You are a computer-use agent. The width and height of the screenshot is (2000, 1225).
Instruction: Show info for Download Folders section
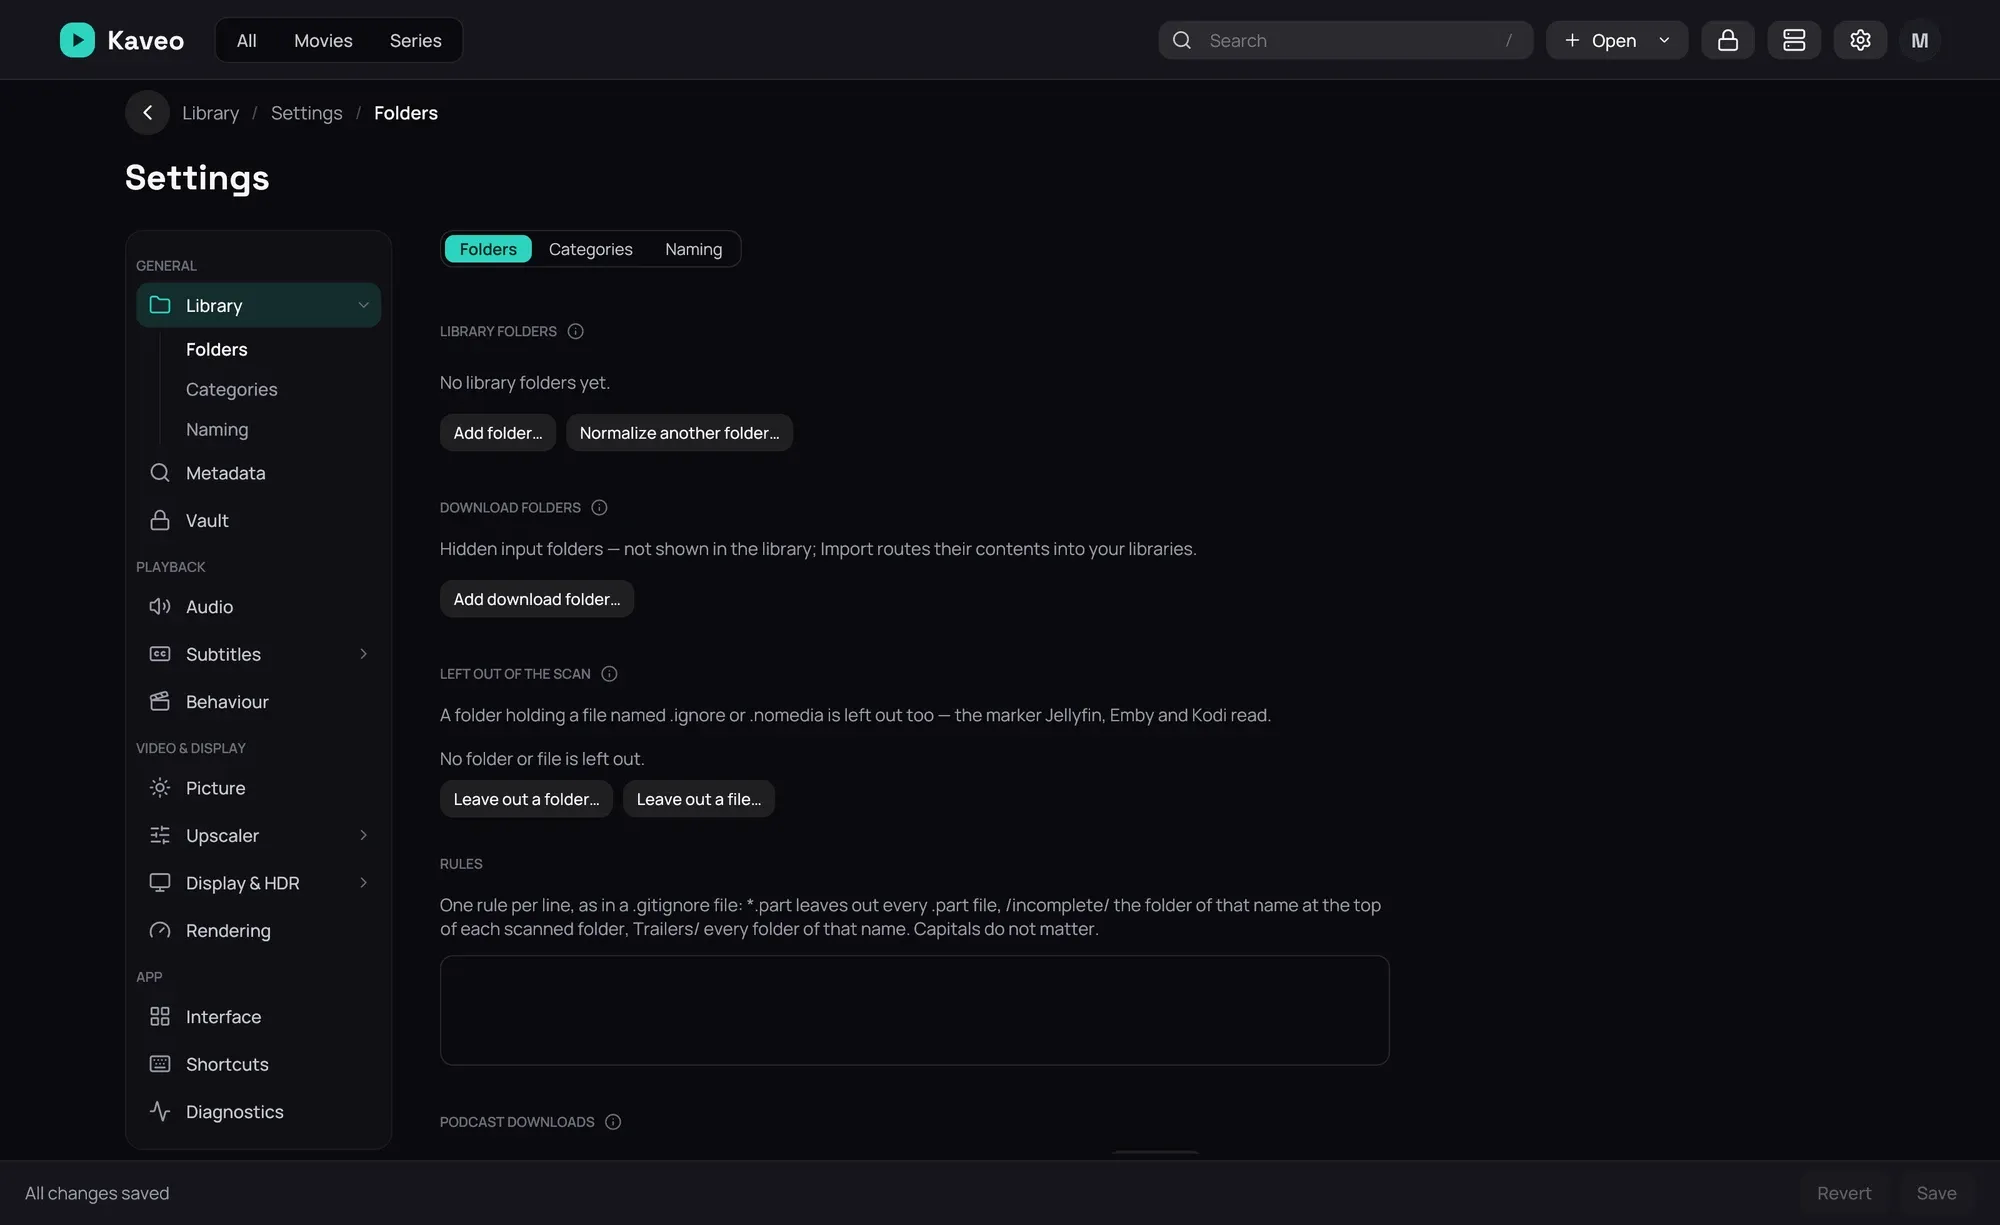click(599, 507)
